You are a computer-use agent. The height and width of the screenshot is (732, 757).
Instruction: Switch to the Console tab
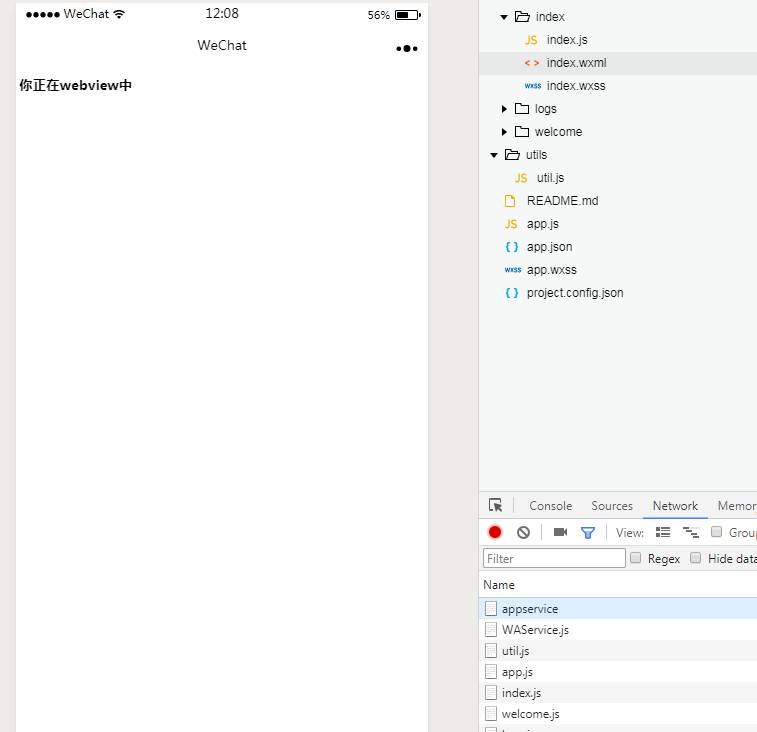pyautogui.click(x=550, y=506)
